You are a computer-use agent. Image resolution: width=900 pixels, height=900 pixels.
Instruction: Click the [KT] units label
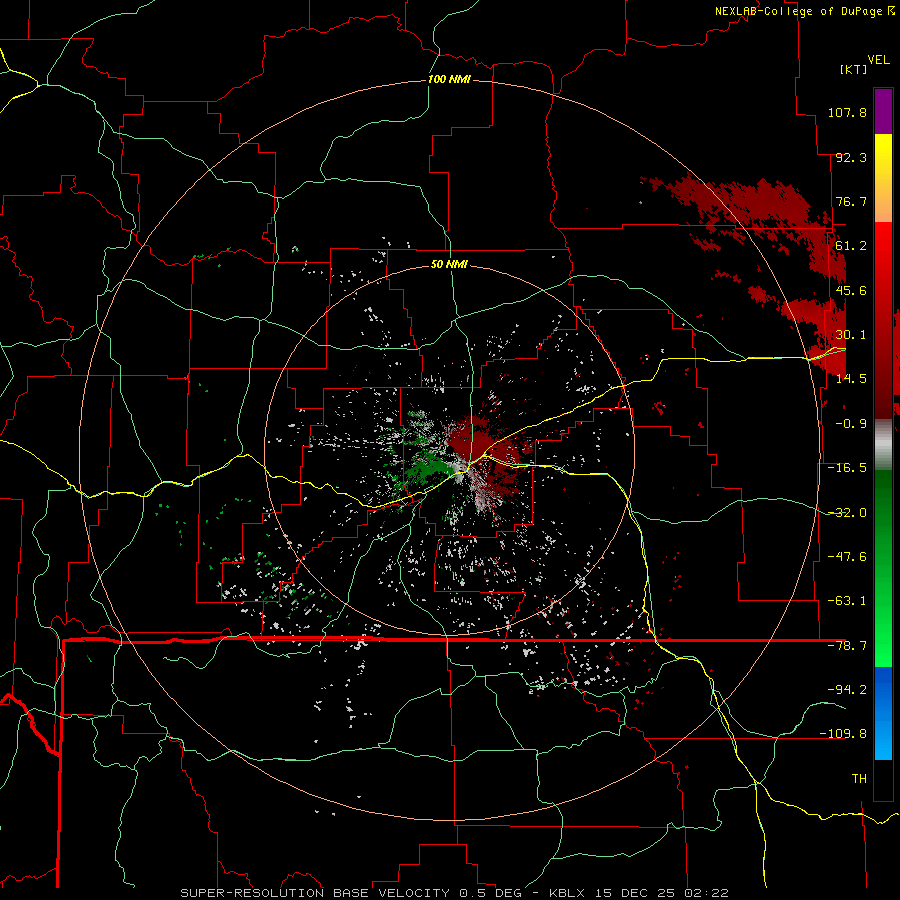pyautogui.click(x=854, y=69)
